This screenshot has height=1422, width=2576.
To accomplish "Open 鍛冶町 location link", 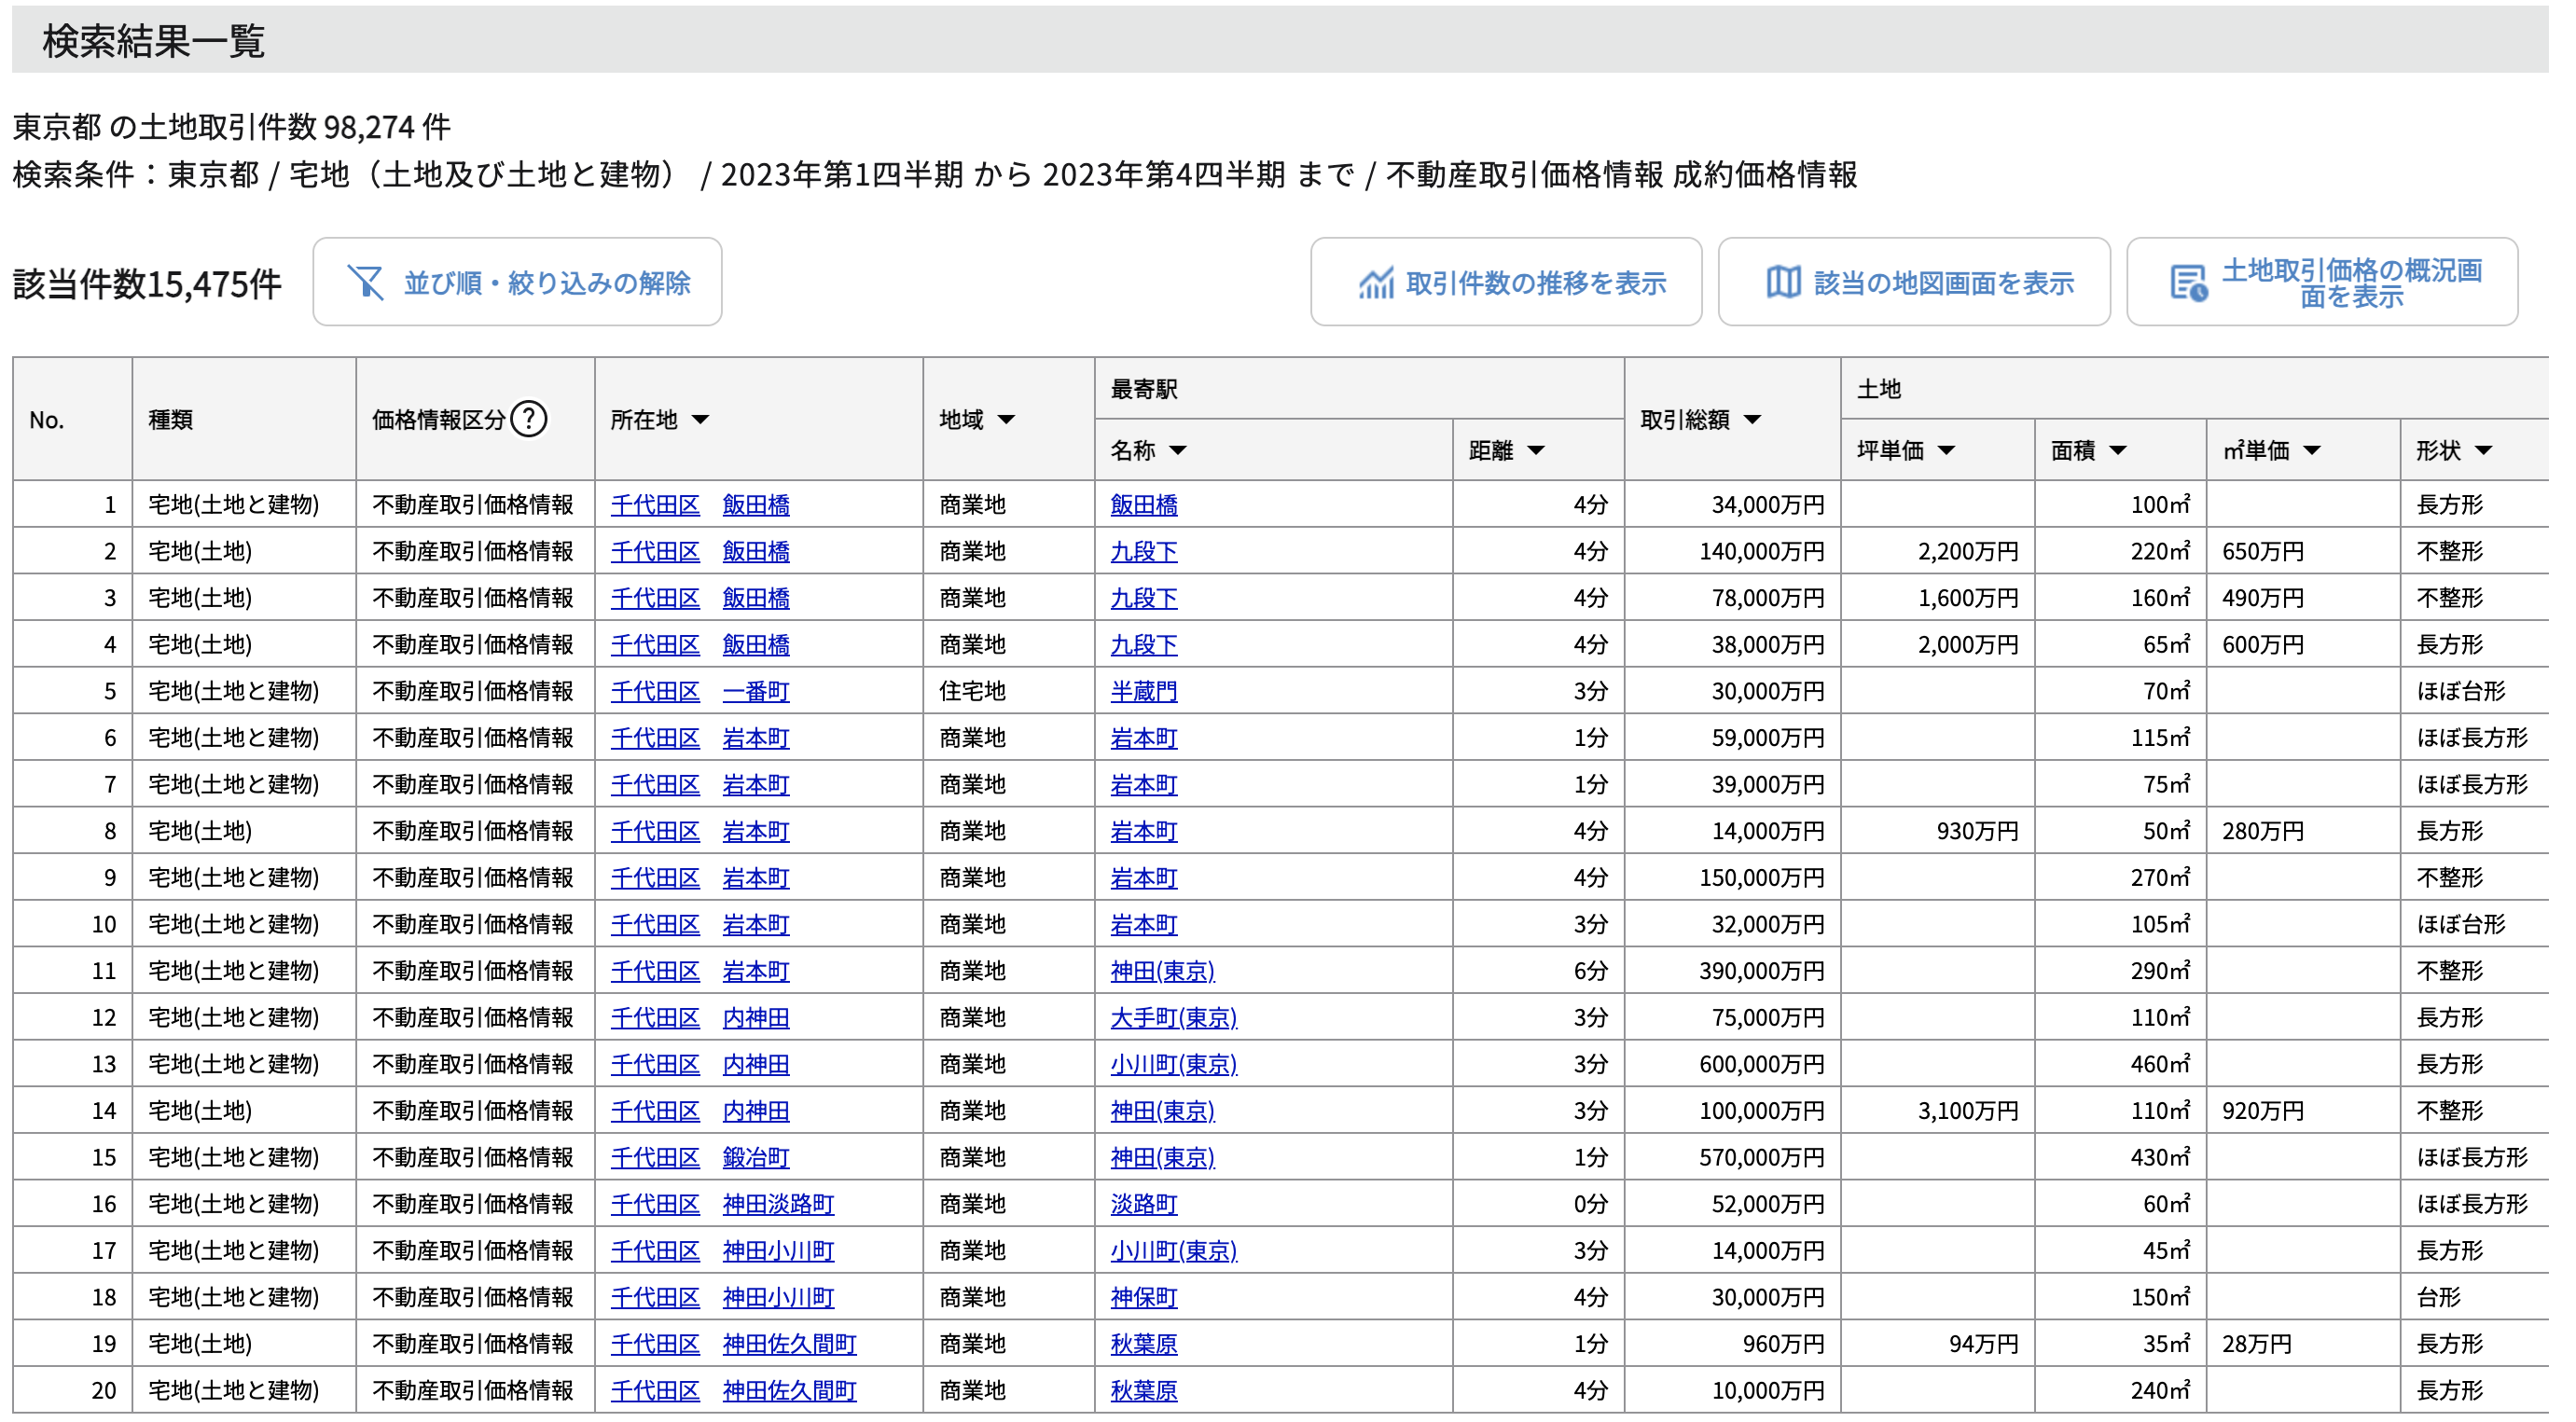I will pyautogui.click(x=757, y=1158).
